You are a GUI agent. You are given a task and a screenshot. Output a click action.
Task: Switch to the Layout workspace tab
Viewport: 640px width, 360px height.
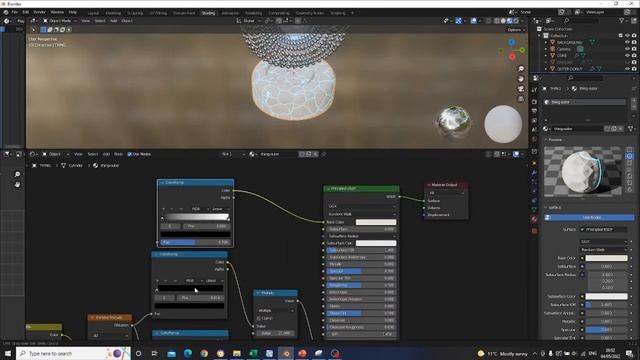point(93,13)
